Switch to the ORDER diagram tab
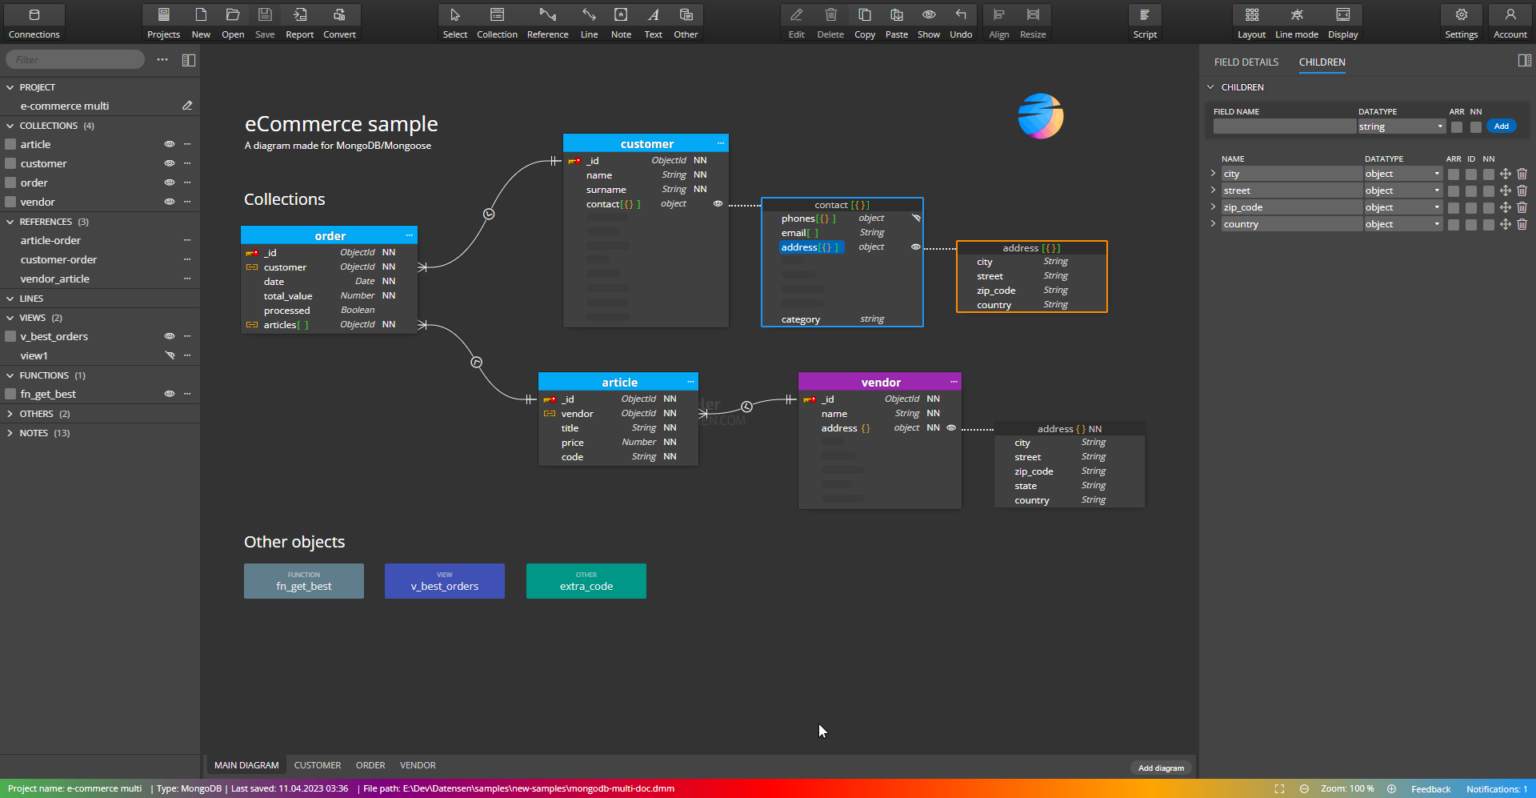The width and height of the screenshot is (1536, 798). 370,765
